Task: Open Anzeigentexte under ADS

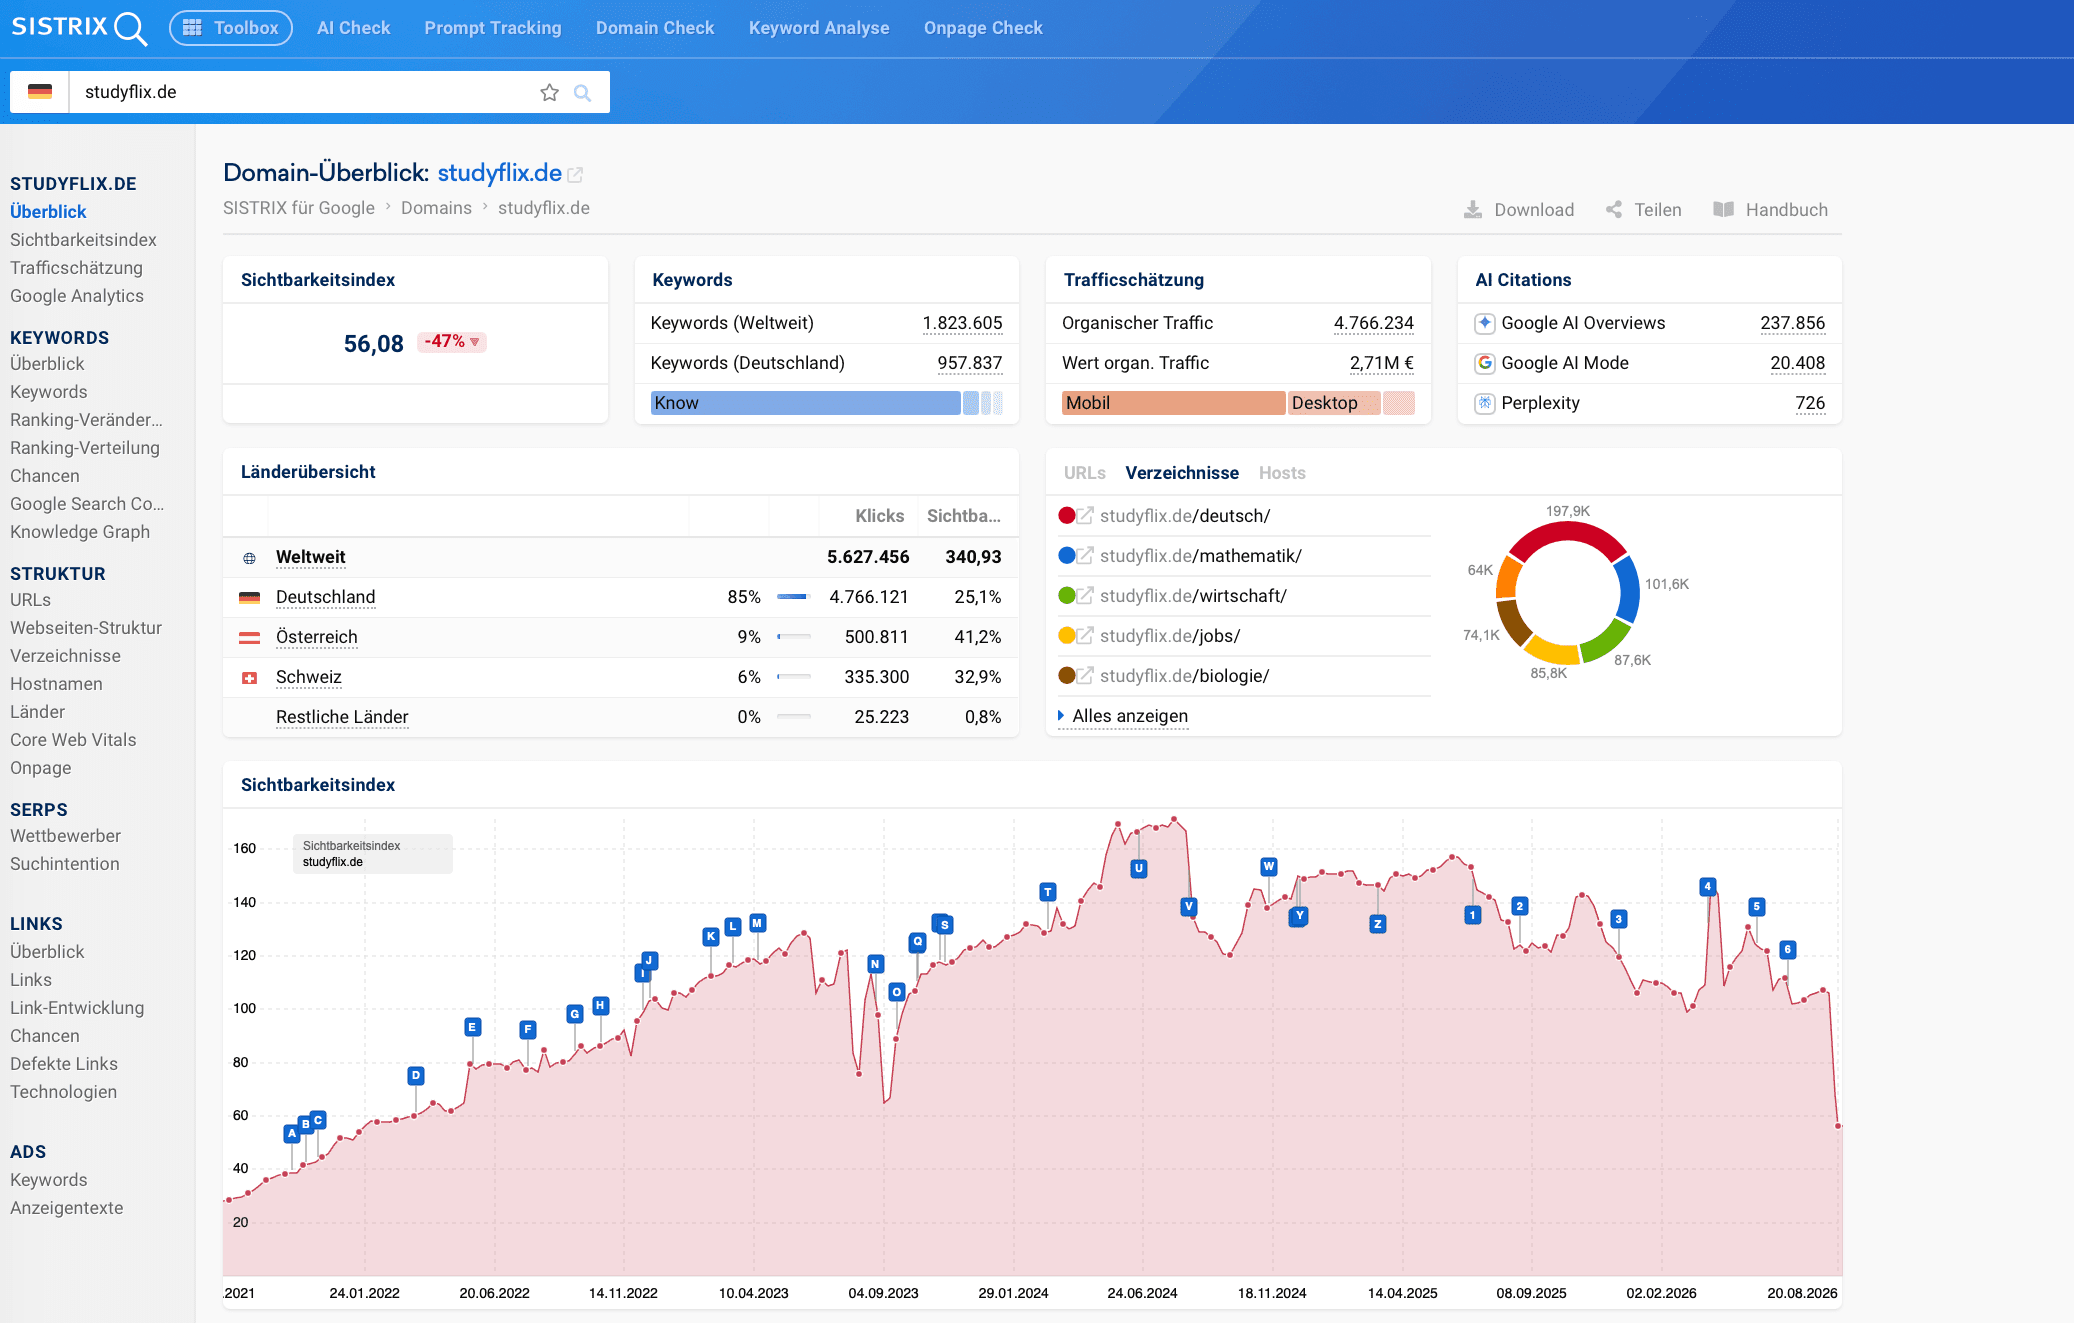Action: click(x=67, y=1208)
